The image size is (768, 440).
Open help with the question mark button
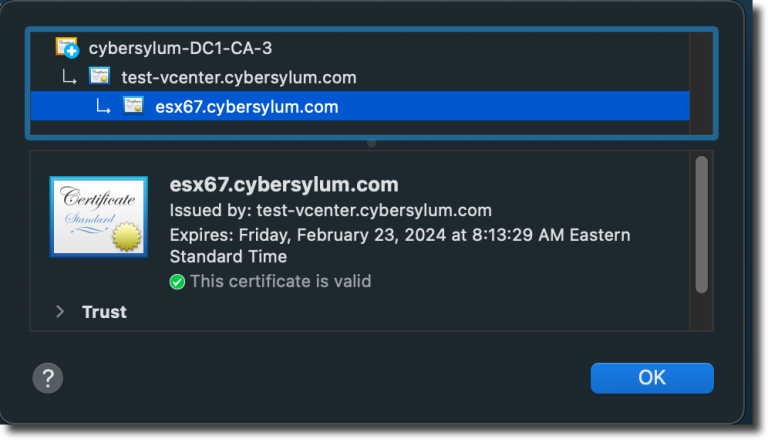pyautogui.click(x=48, y=378)
